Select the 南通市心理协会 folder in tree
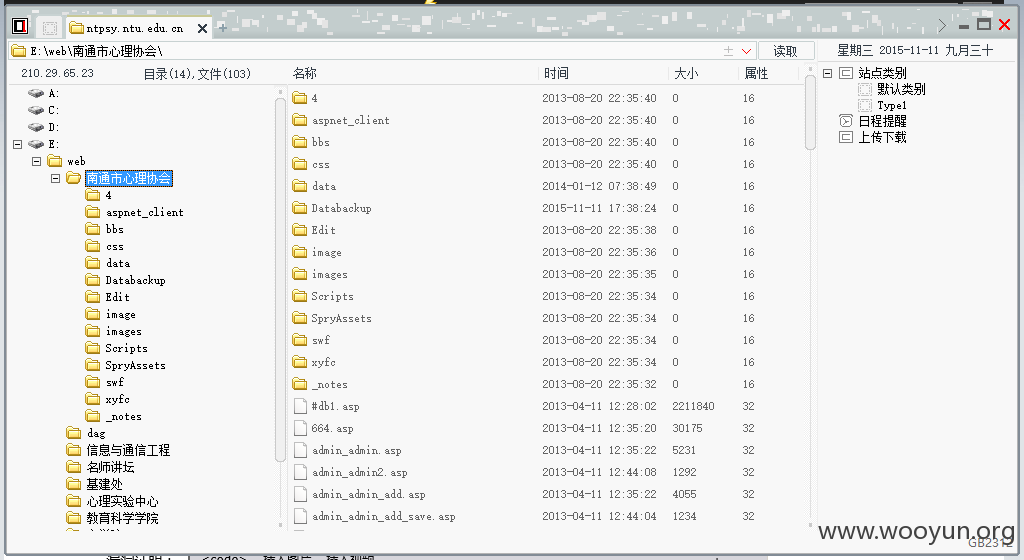1024x560 pixels. 129,178
